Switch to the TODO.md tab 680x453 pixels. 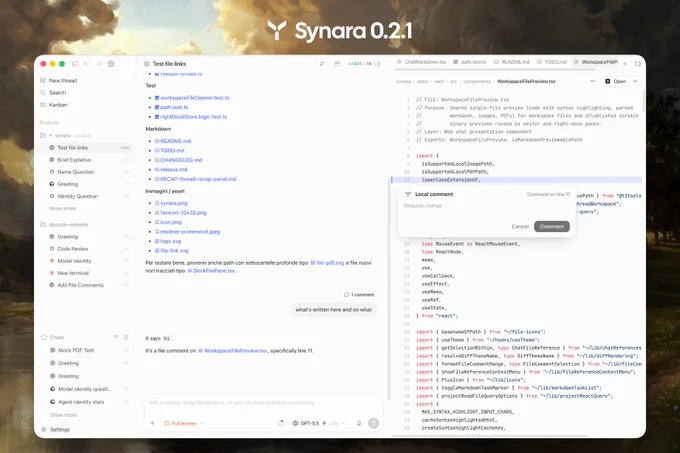point(552,62)
